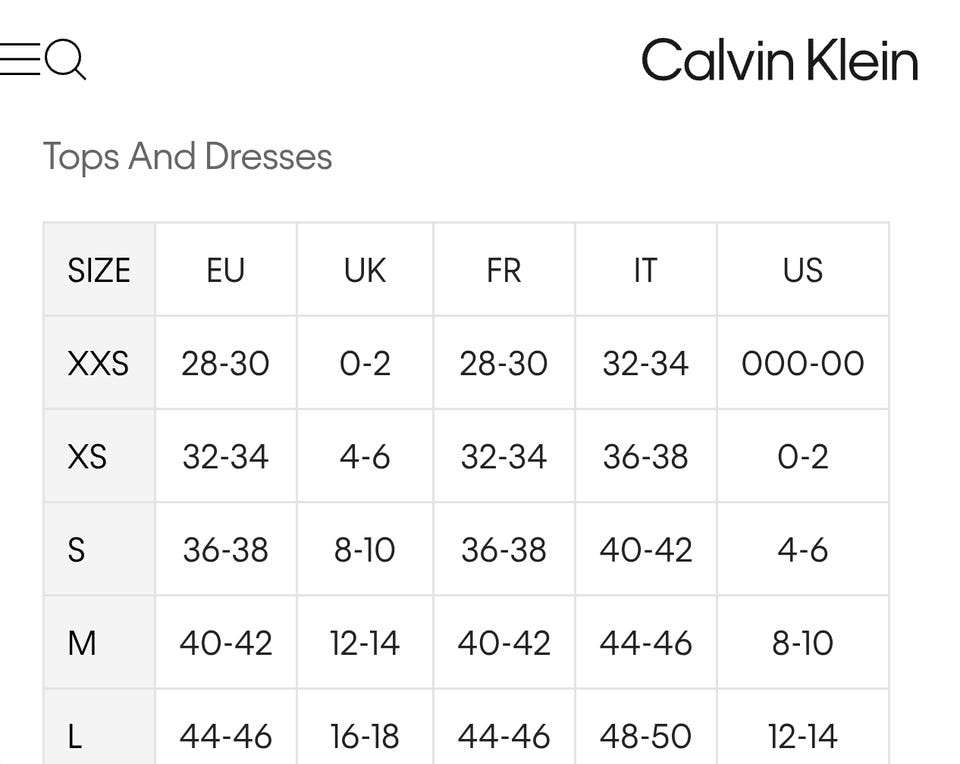The height and width of the screenshot is (764, 960).
Task: Select the M size row label
Action: pos(82,642)
